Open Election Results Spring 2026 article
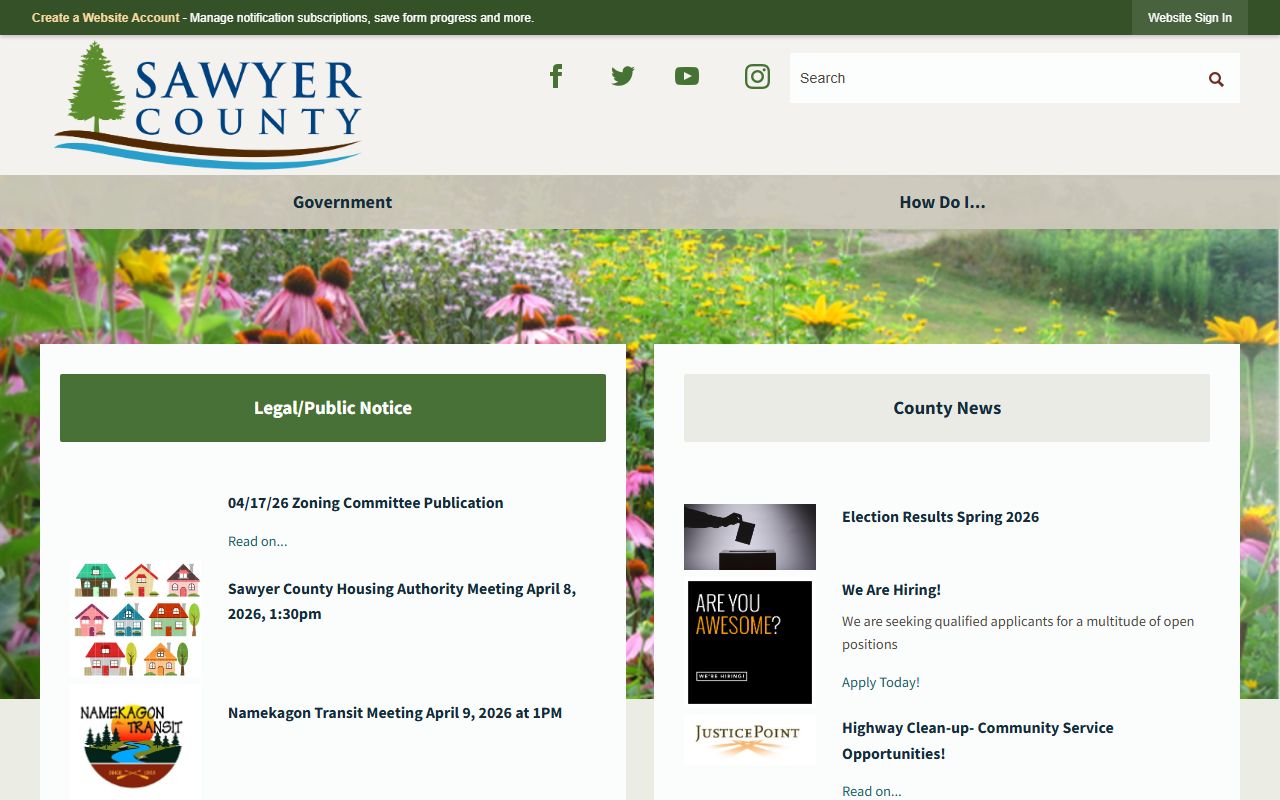 (x=940, y=517)
